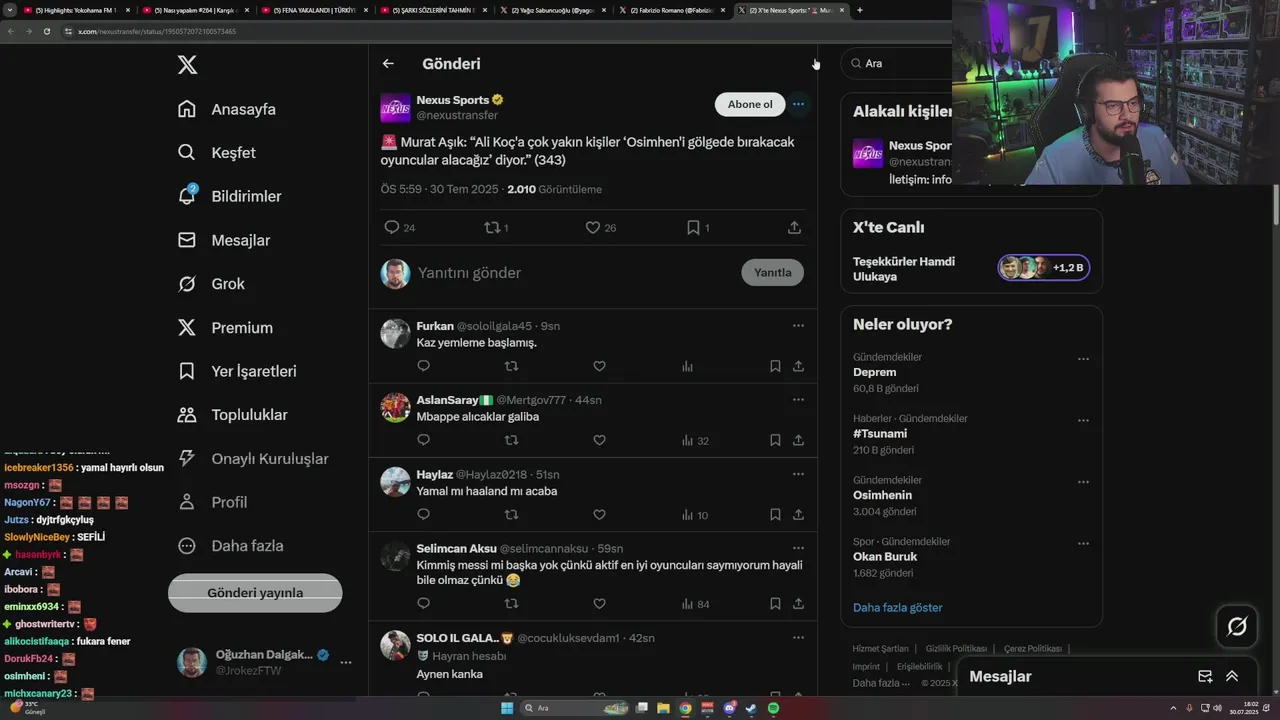Click Nexus Sports profile avatar in post
Image resolution: width=1280 pixels, height=720 pixels.
point(396,107)
